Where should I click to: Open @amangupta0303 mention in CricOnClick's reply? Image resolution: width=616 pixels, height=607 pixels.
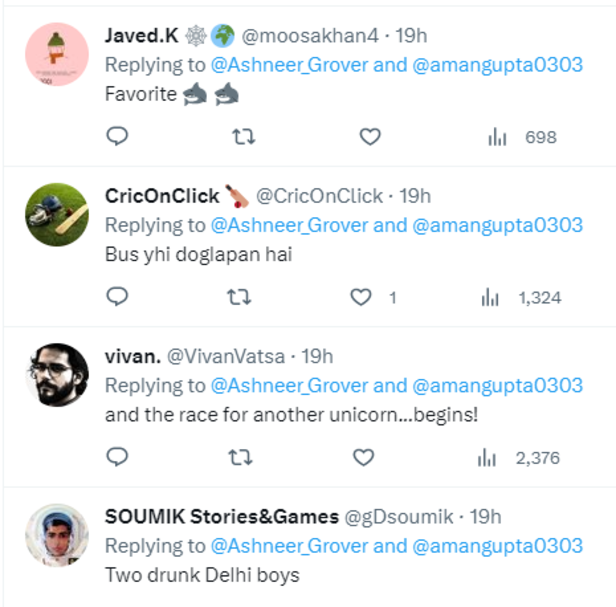[497, 225]
